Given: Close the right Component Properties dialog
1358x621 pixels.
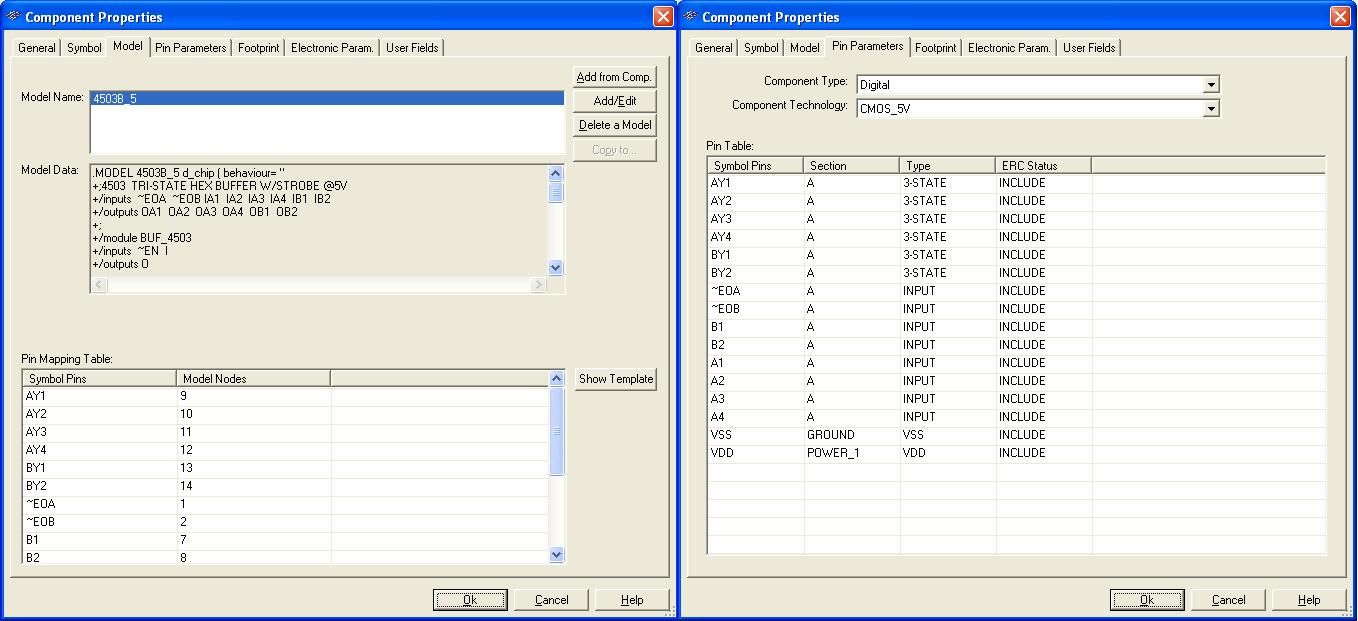Looking at the screenshot, I should pos(1340,17).
